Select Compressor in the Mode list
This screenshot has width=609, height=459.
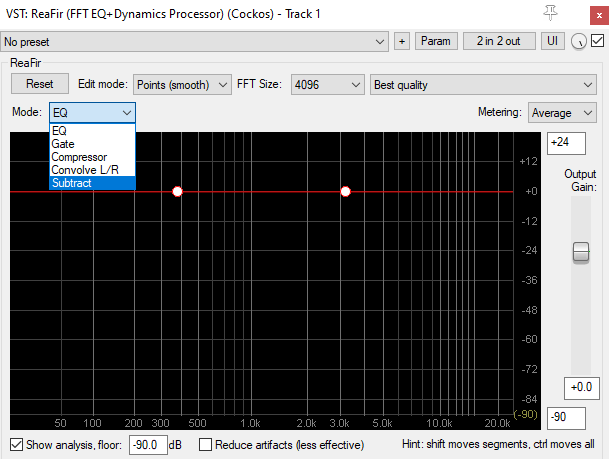pos(92,157)
